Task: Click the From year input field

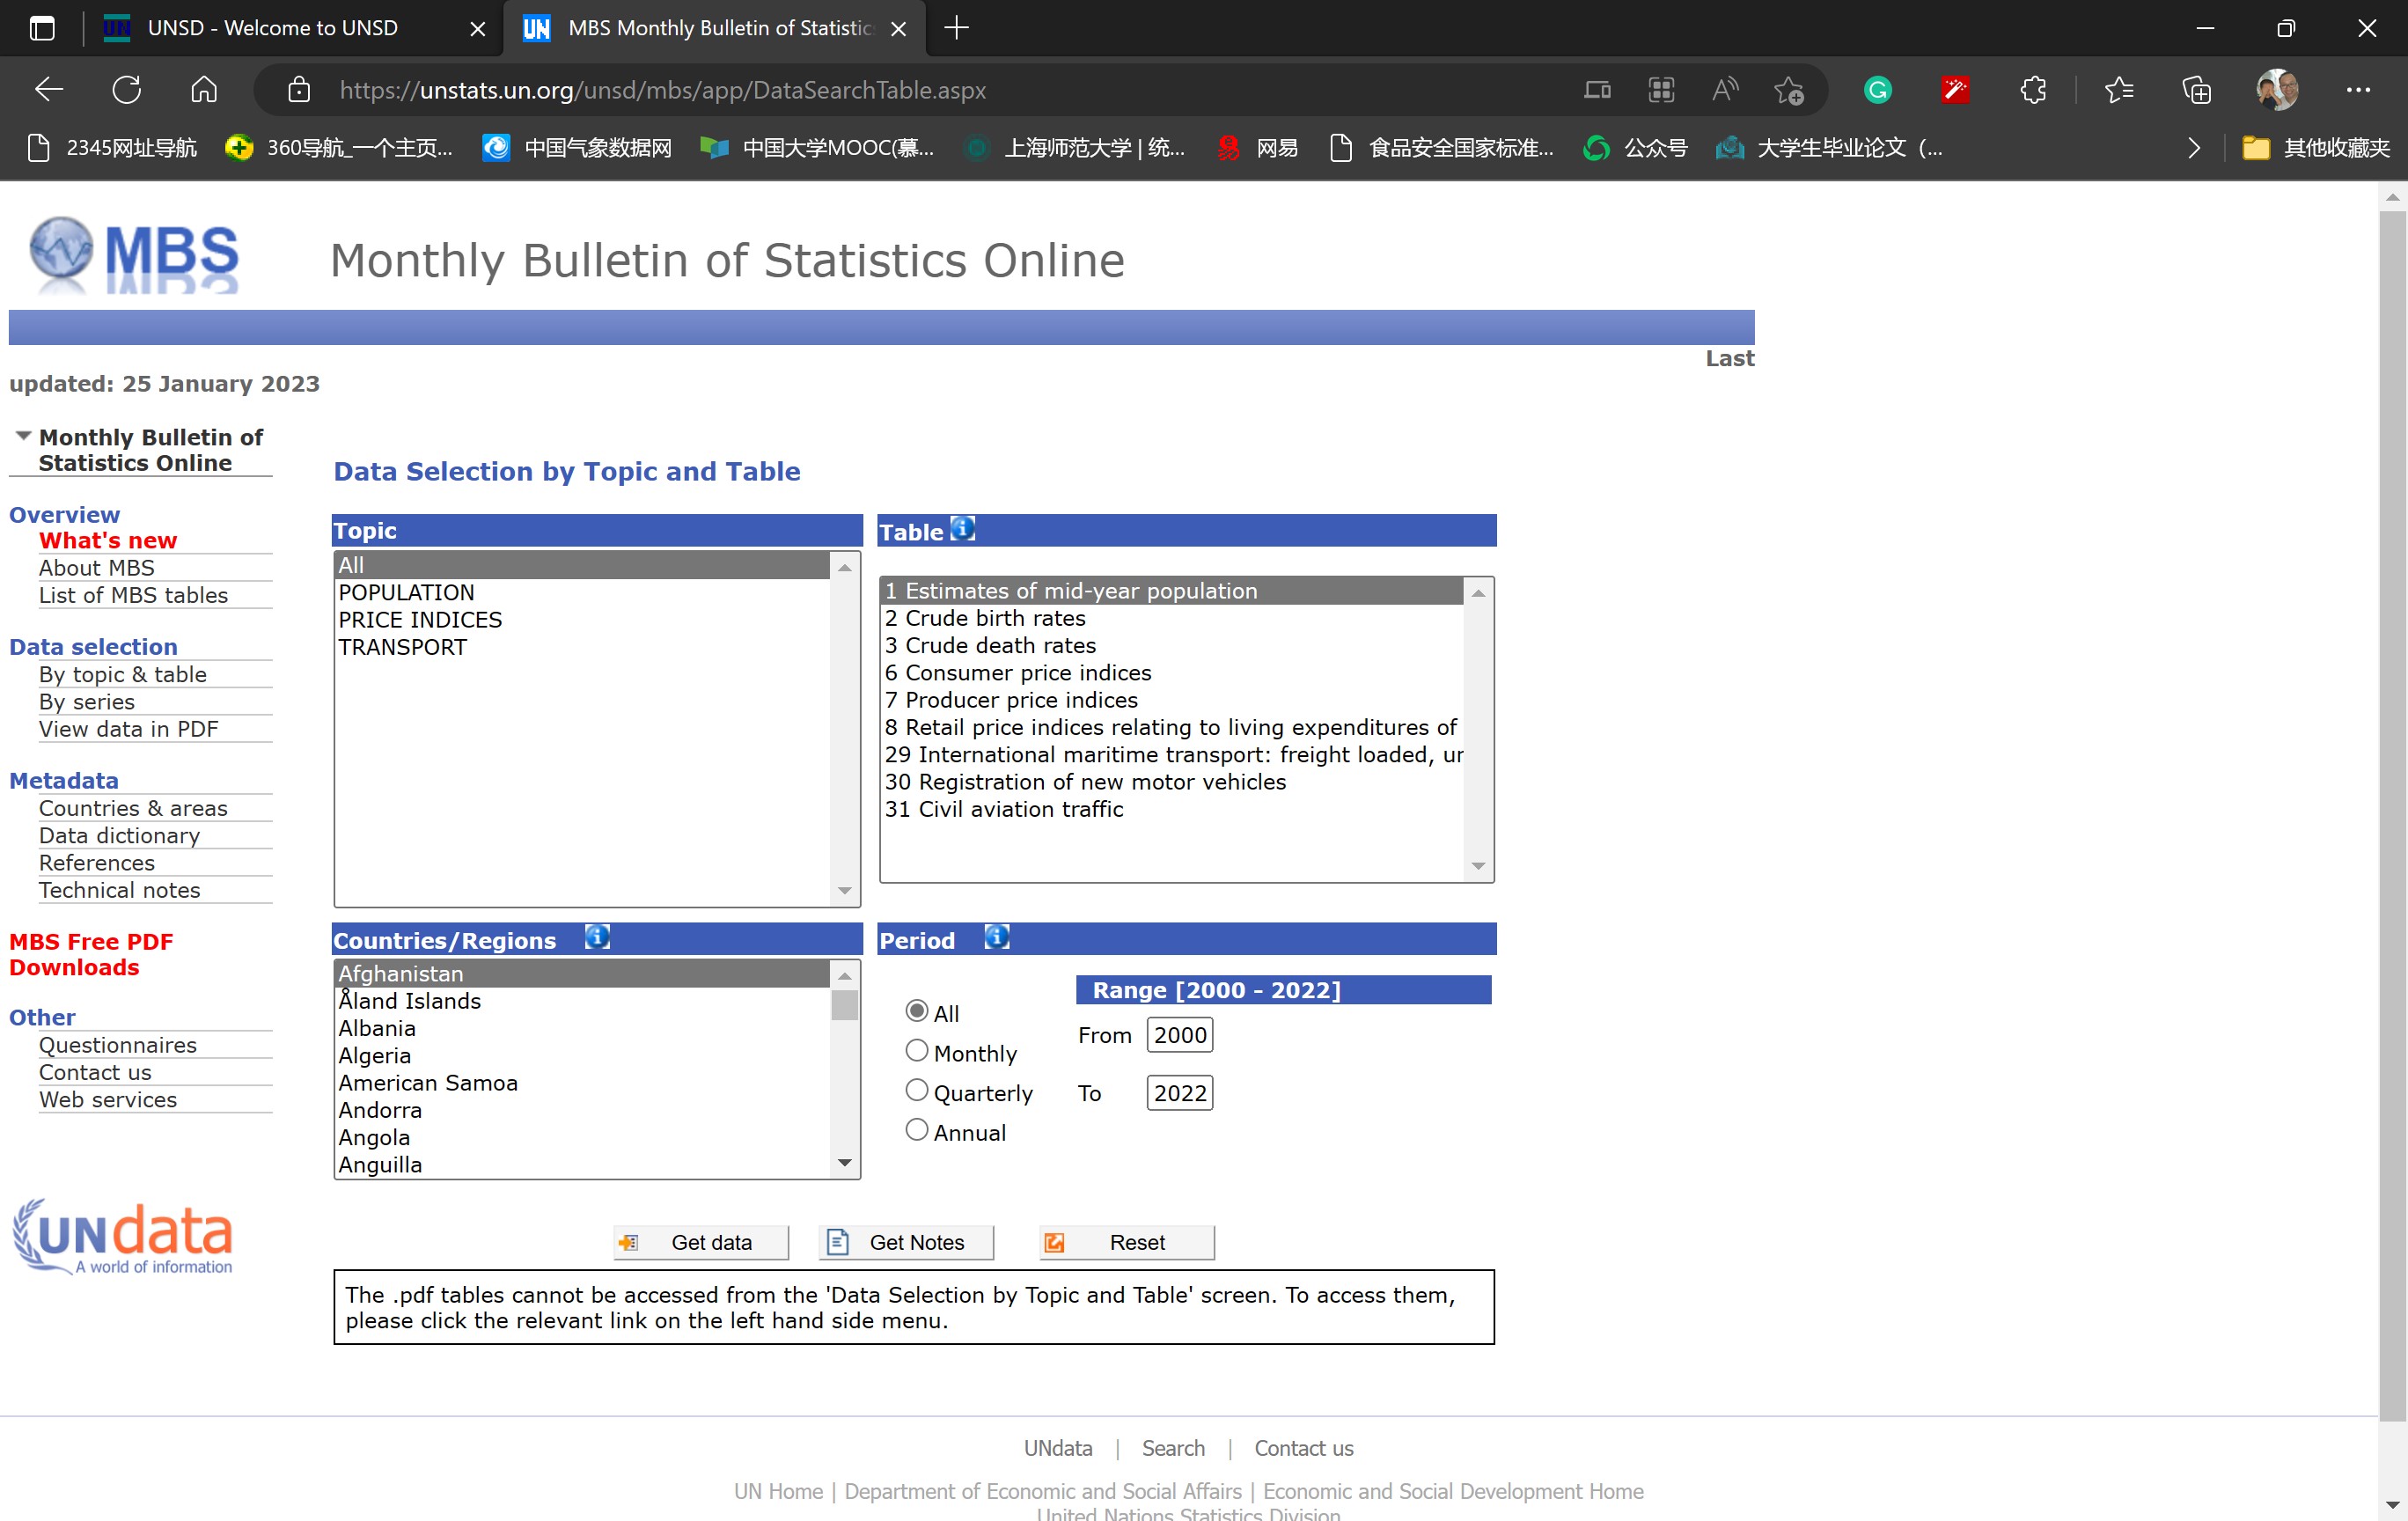Action: point(1179,1035)
